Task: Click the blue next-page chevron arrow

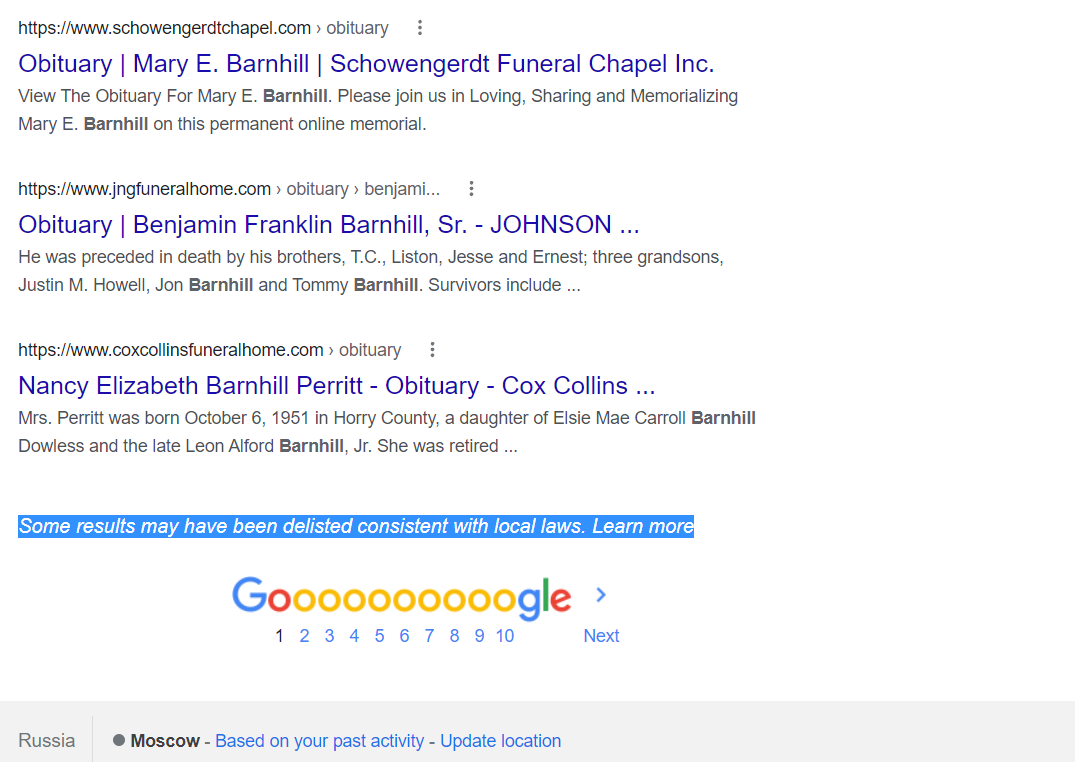Action: tap(601, 595)
